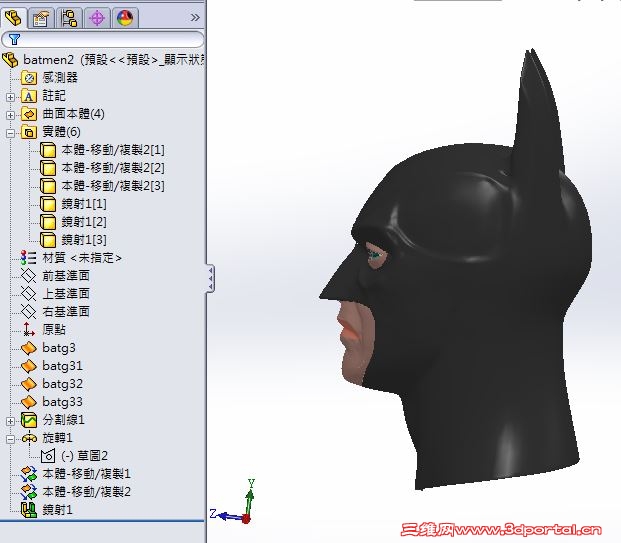
Task: Collapse the 旋轉1 revolve feature
Action: click(10, 439)
